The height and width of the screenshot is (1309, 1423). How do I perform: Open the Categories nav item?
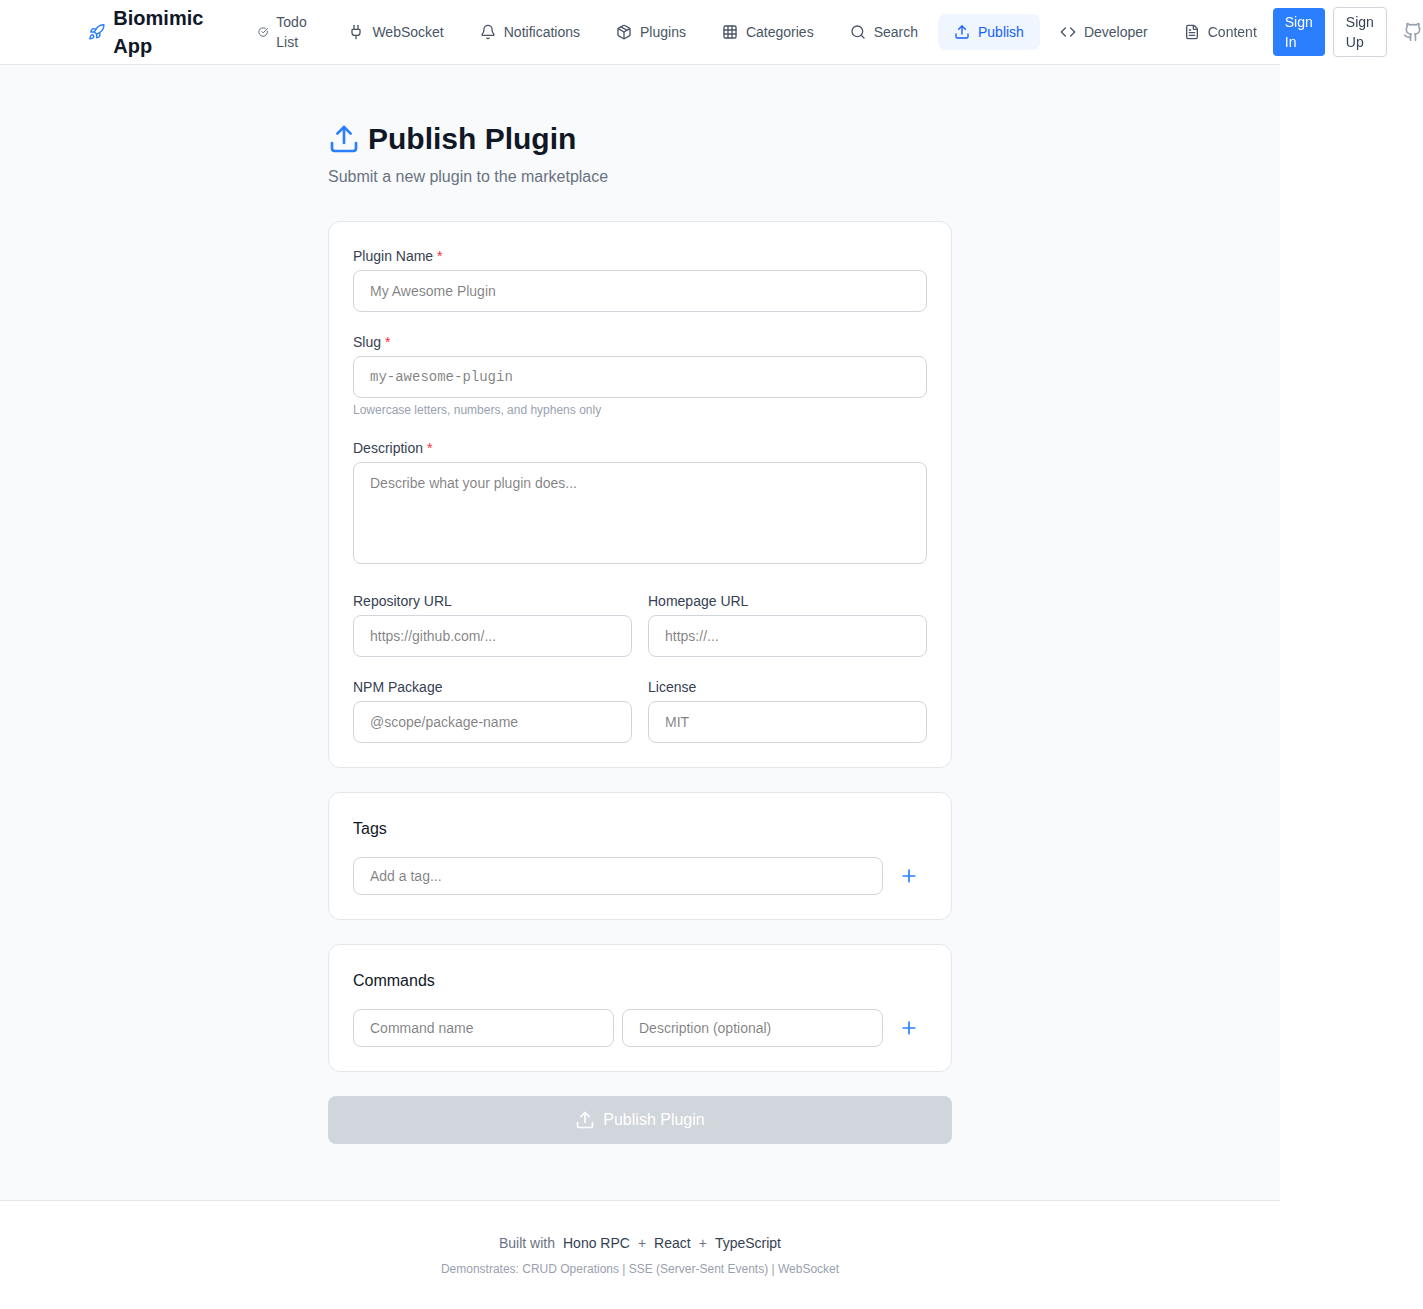click(768, 32)
